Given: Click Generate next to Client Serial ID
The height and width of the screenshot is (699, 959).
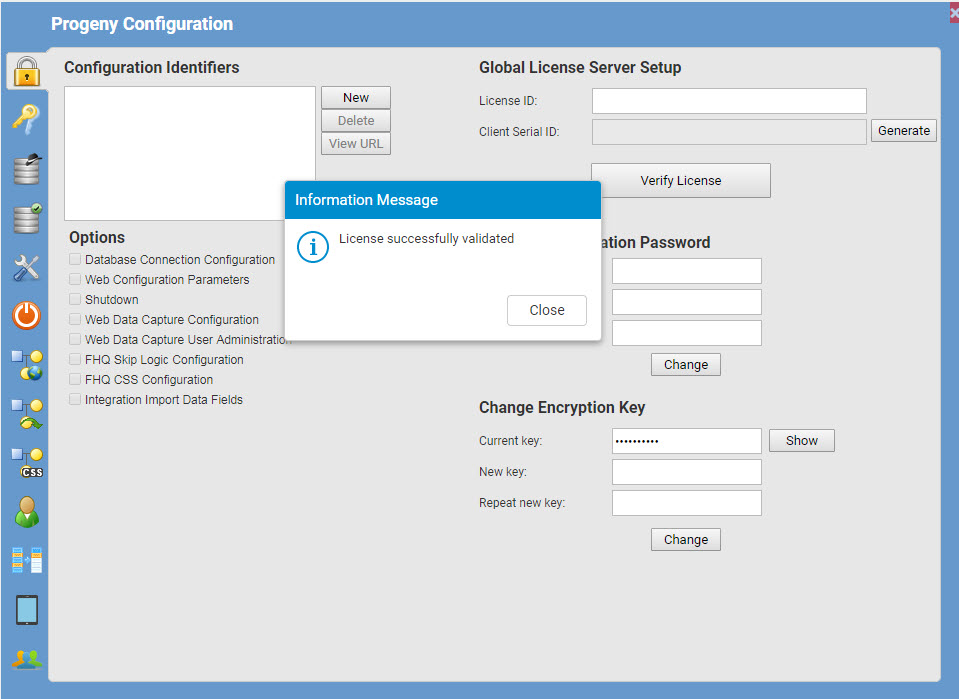Looking at the screenshot, I should 904,131.
